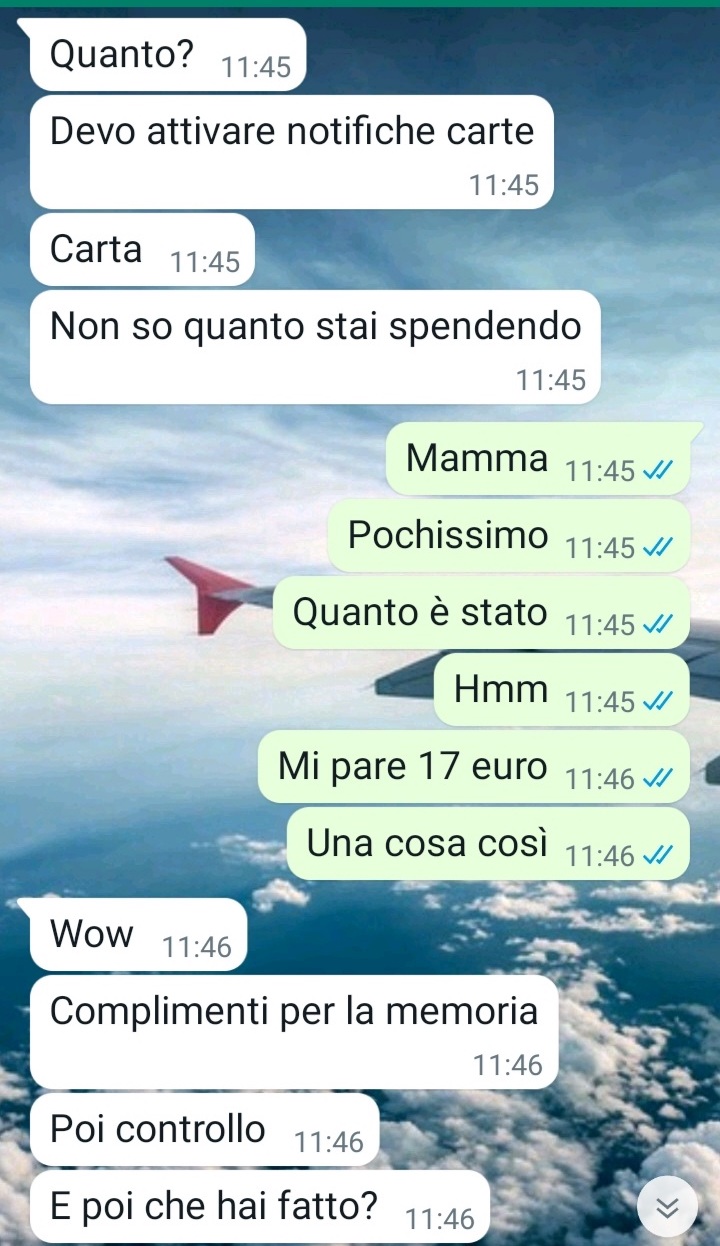The image size is (720, 1246).
Task: Tap double check marks on "Mi pare 17 euro"
Action: (x=658, y=779)
